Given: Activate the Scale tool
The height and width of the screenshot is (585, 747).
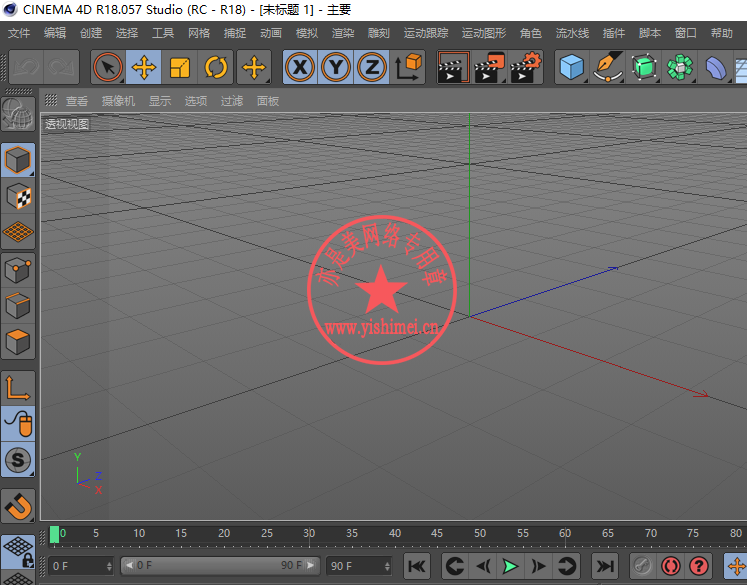Looking at the screenshot, I should [180, 67].
